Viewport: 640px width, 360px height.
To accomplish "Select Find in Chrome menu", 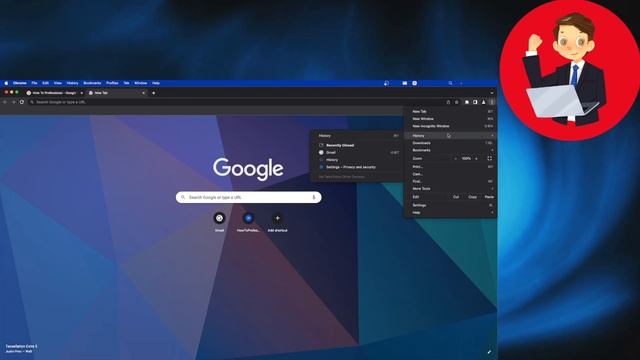I will tap(451, 181).
